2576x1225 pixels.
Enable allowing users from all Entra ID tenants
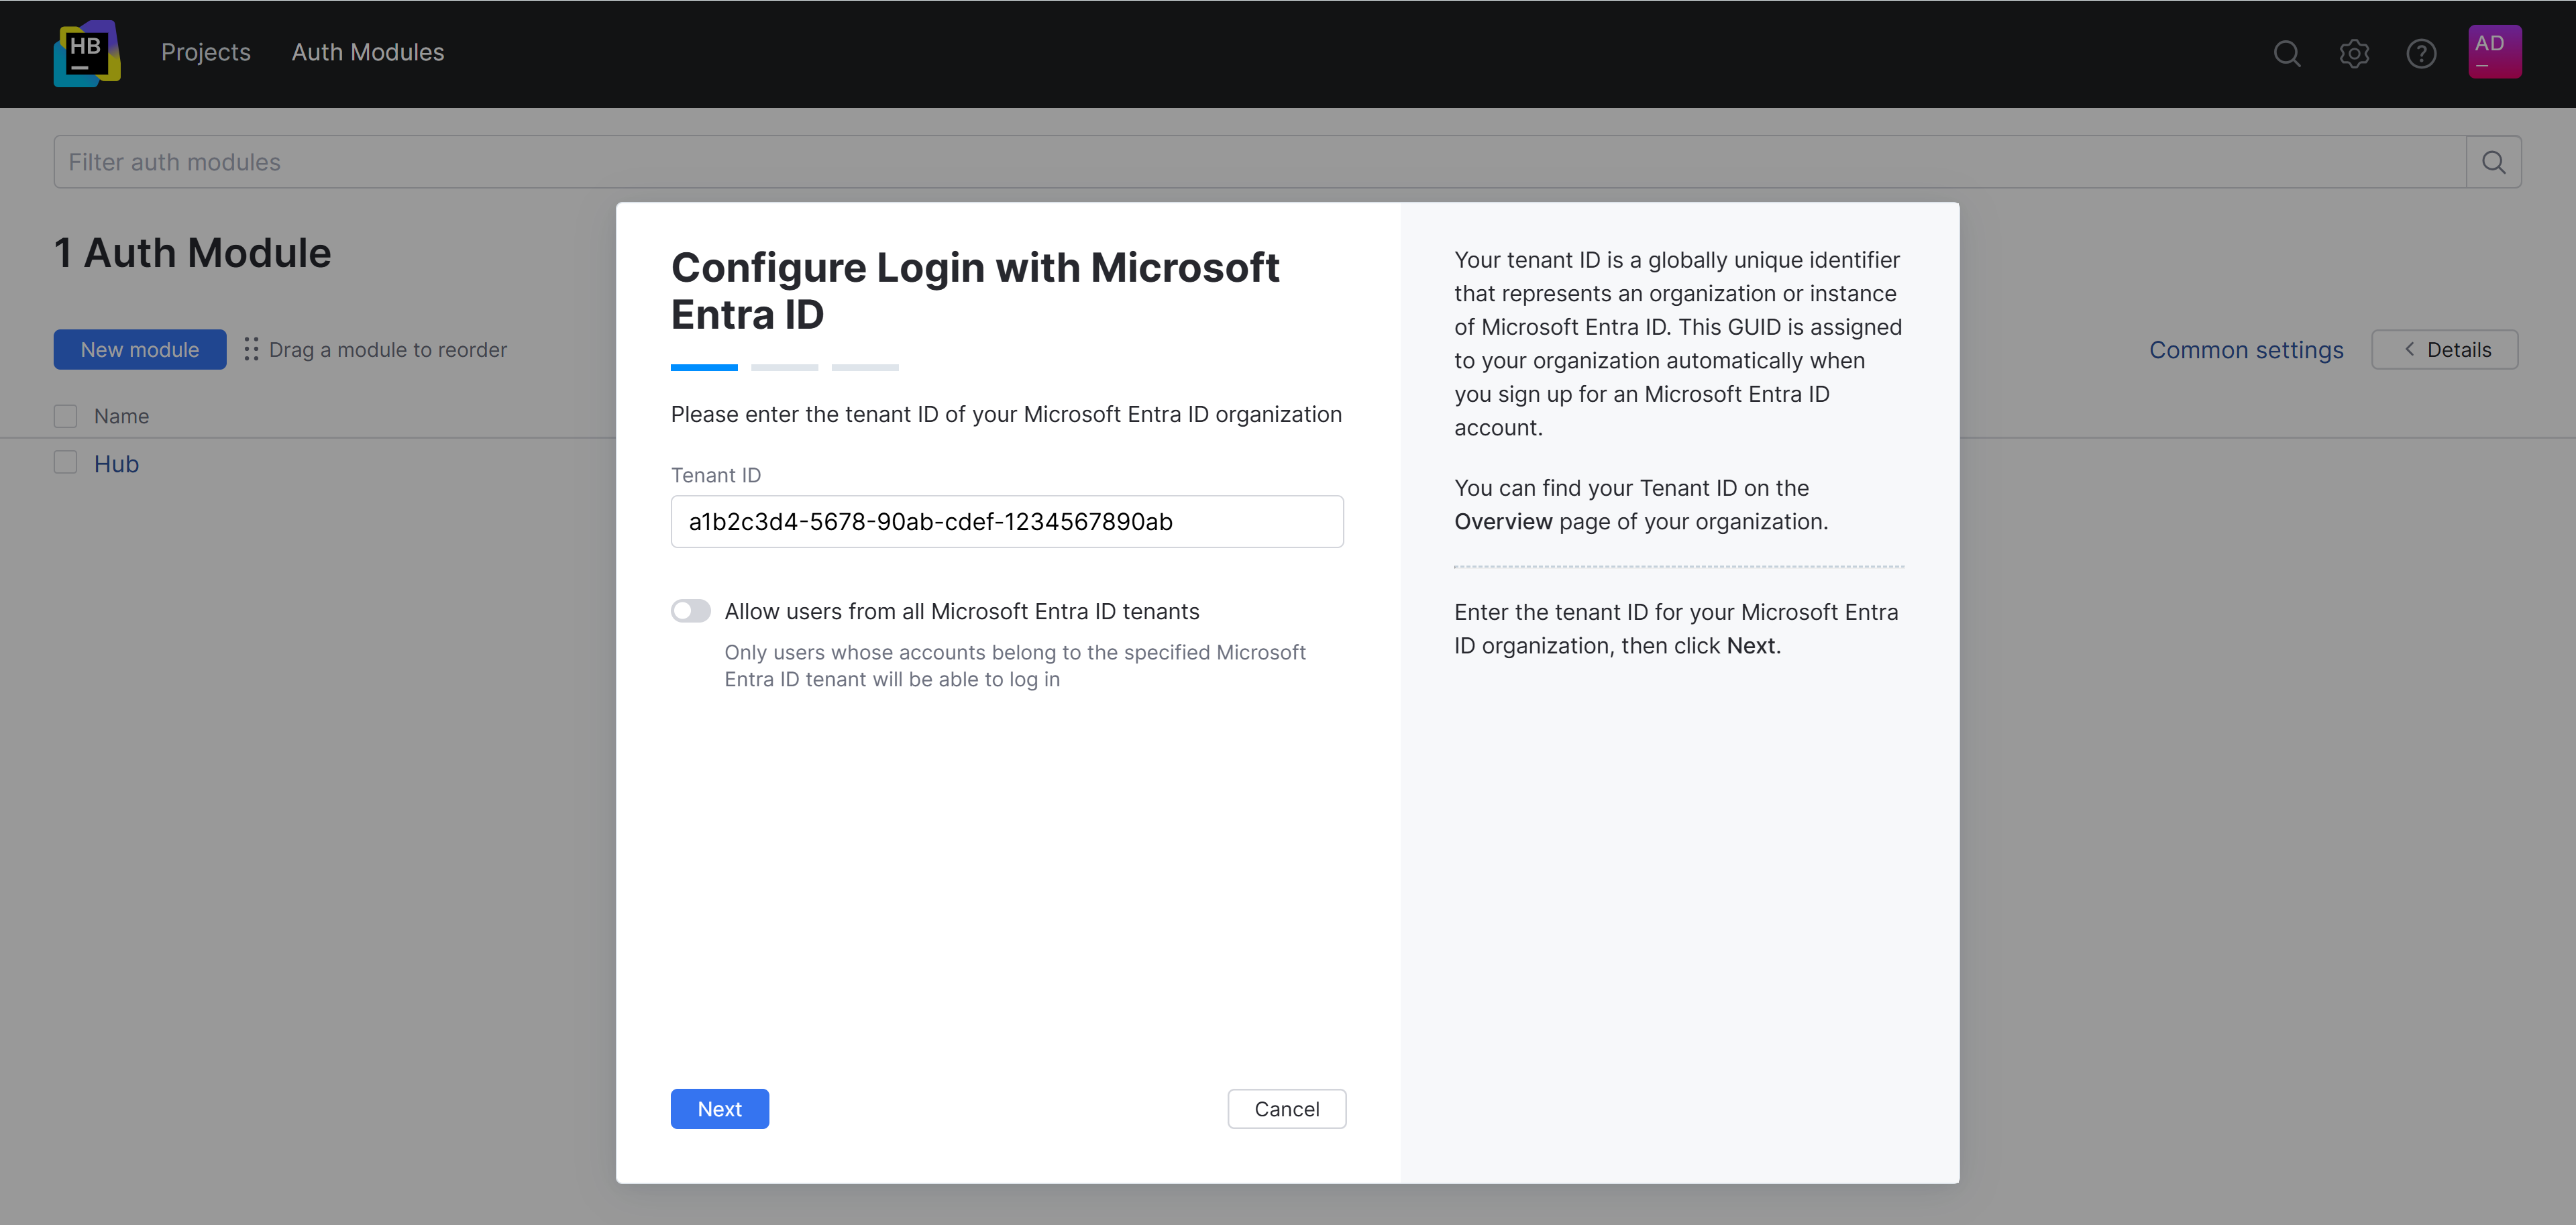(x=691, y=610)
